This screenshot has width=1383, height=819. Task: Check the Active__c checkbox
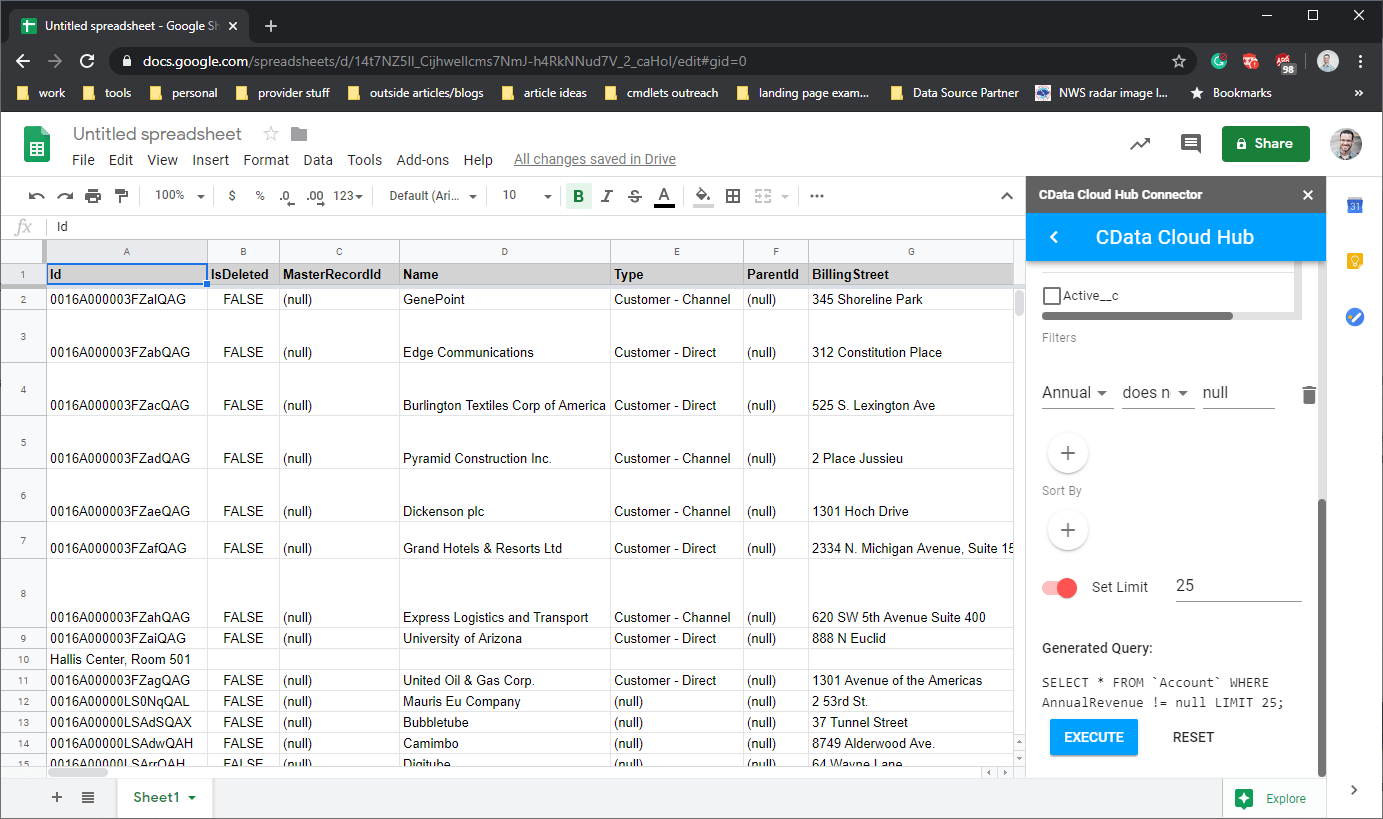(1052, 296)
